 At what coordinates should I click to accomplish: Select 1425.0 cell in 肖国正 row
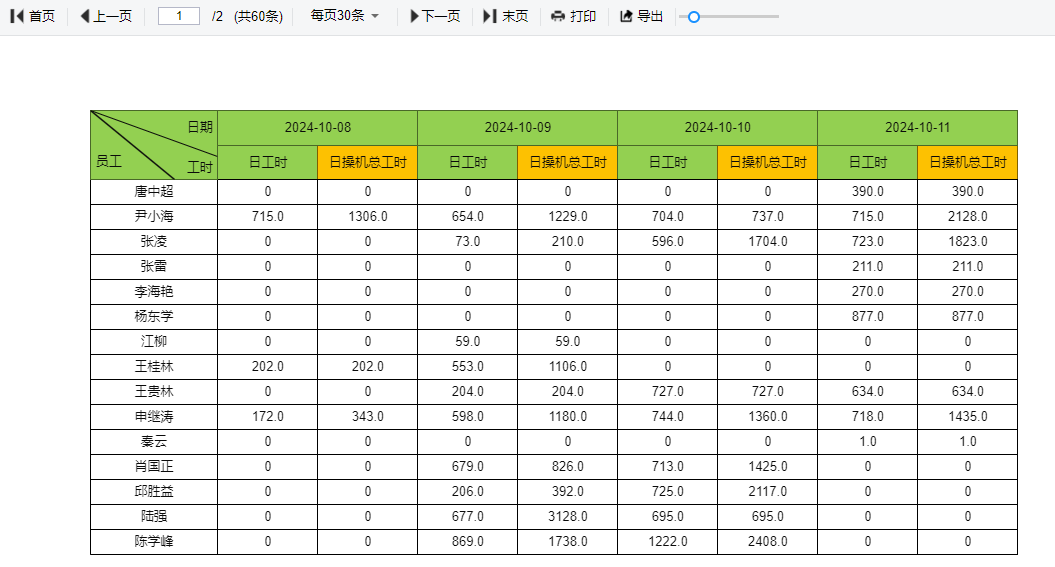(x=768, y=466)
